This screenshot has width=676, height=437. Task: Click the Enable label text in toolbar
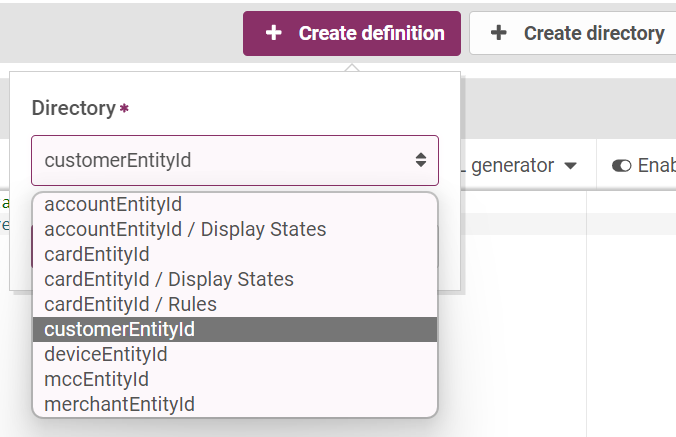(656, 165)
